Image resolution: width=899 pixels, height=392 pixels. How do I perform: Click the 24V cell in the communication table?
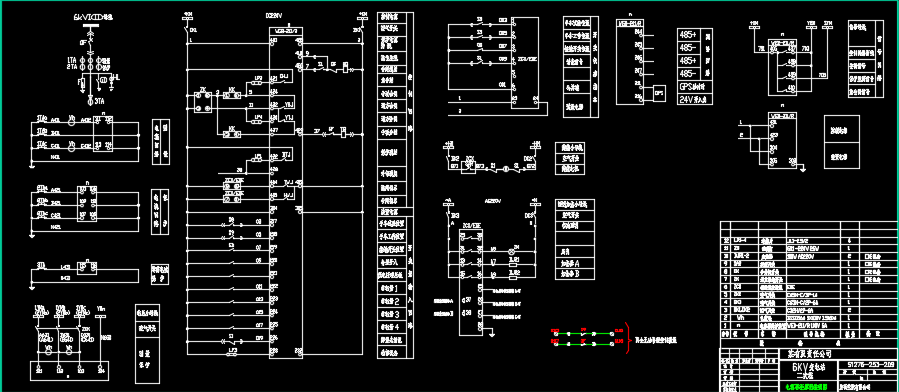coord(695,99)
